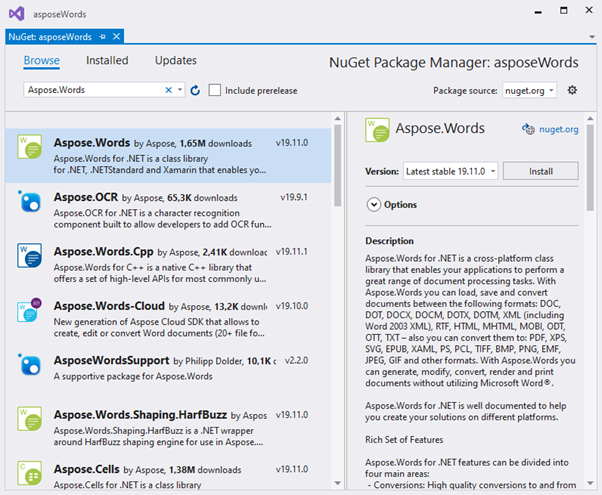Screen dimensions: 602x495
Task: Select the AsposeWordsSupport package title
Action: tap(111, 360)
